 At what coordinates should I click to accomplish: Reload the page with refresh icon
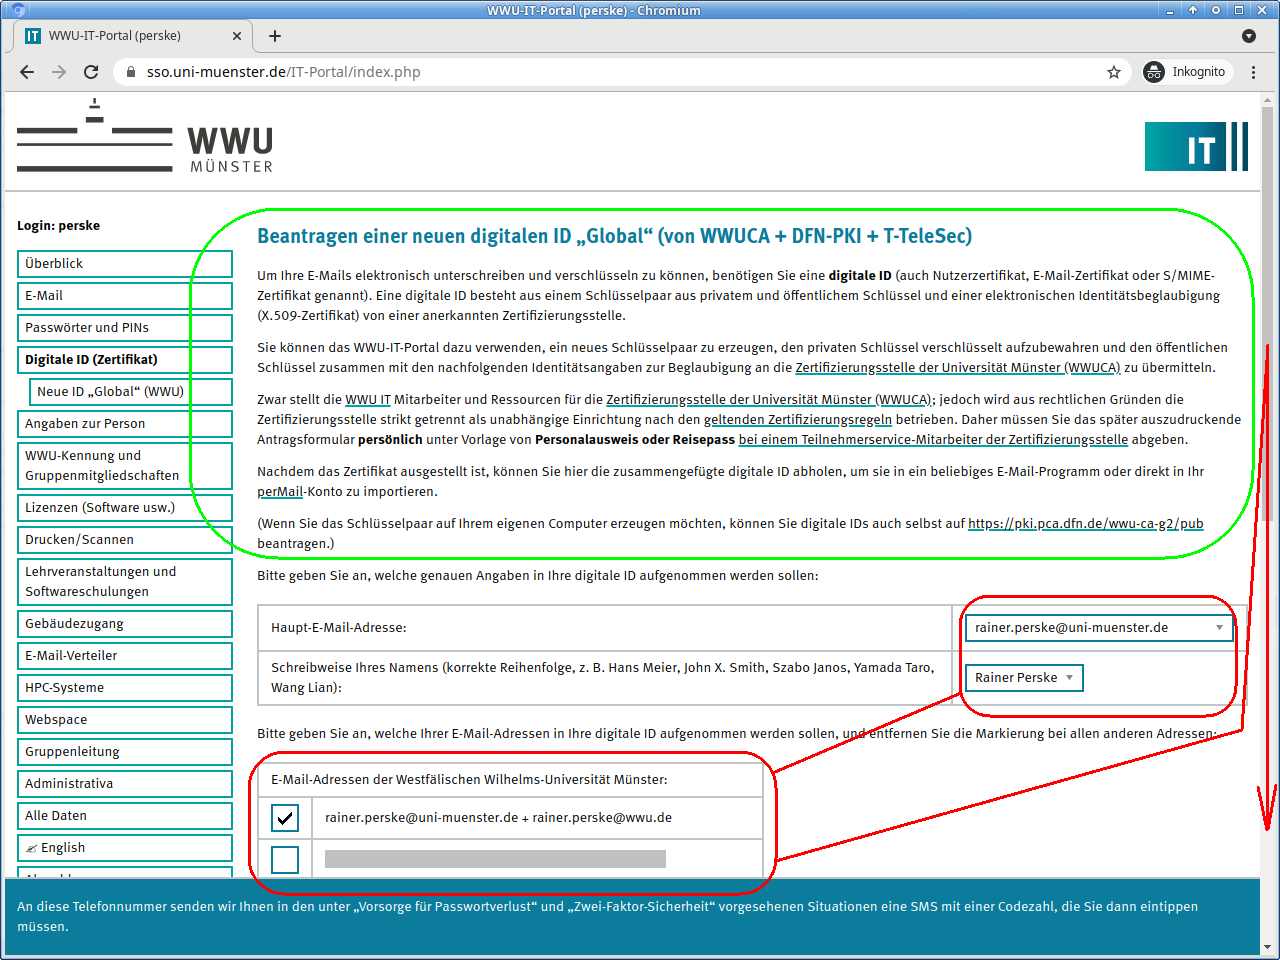[91, 72]
